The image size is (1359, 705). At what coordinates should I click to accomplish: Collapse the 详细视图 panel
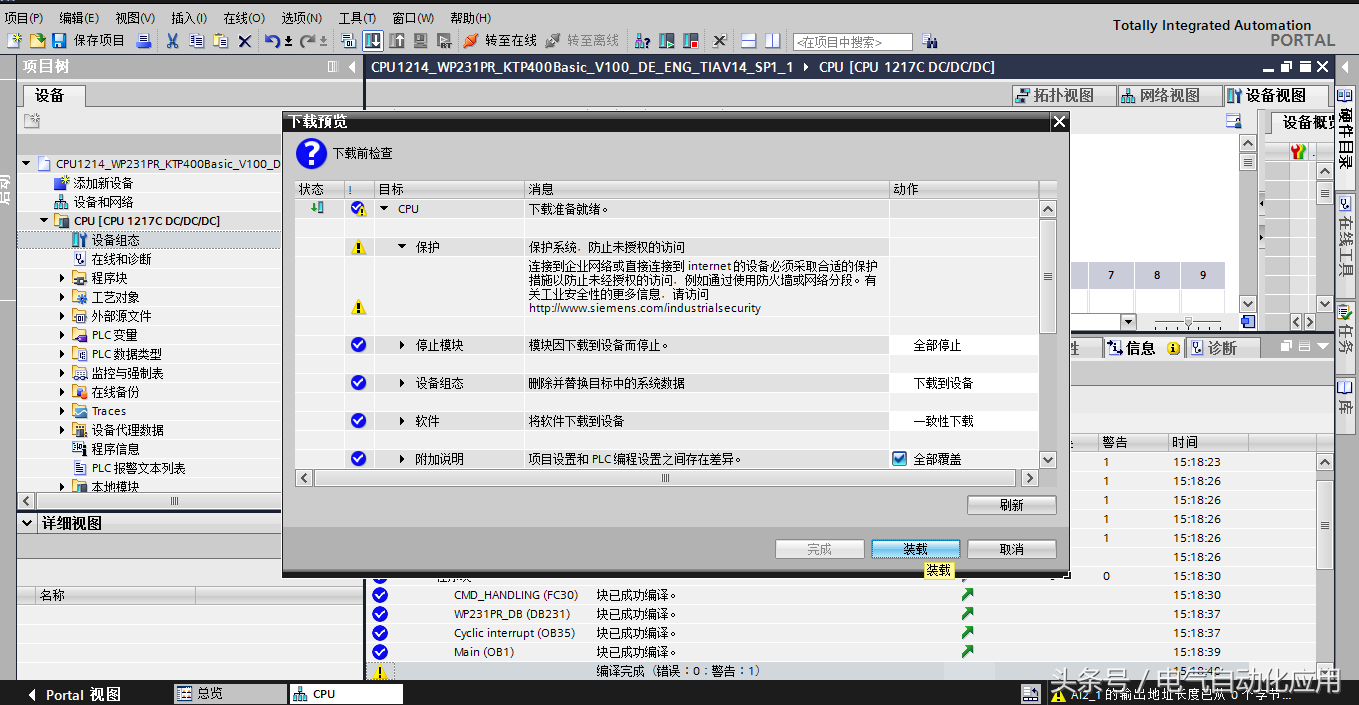[x=27, y=523]
